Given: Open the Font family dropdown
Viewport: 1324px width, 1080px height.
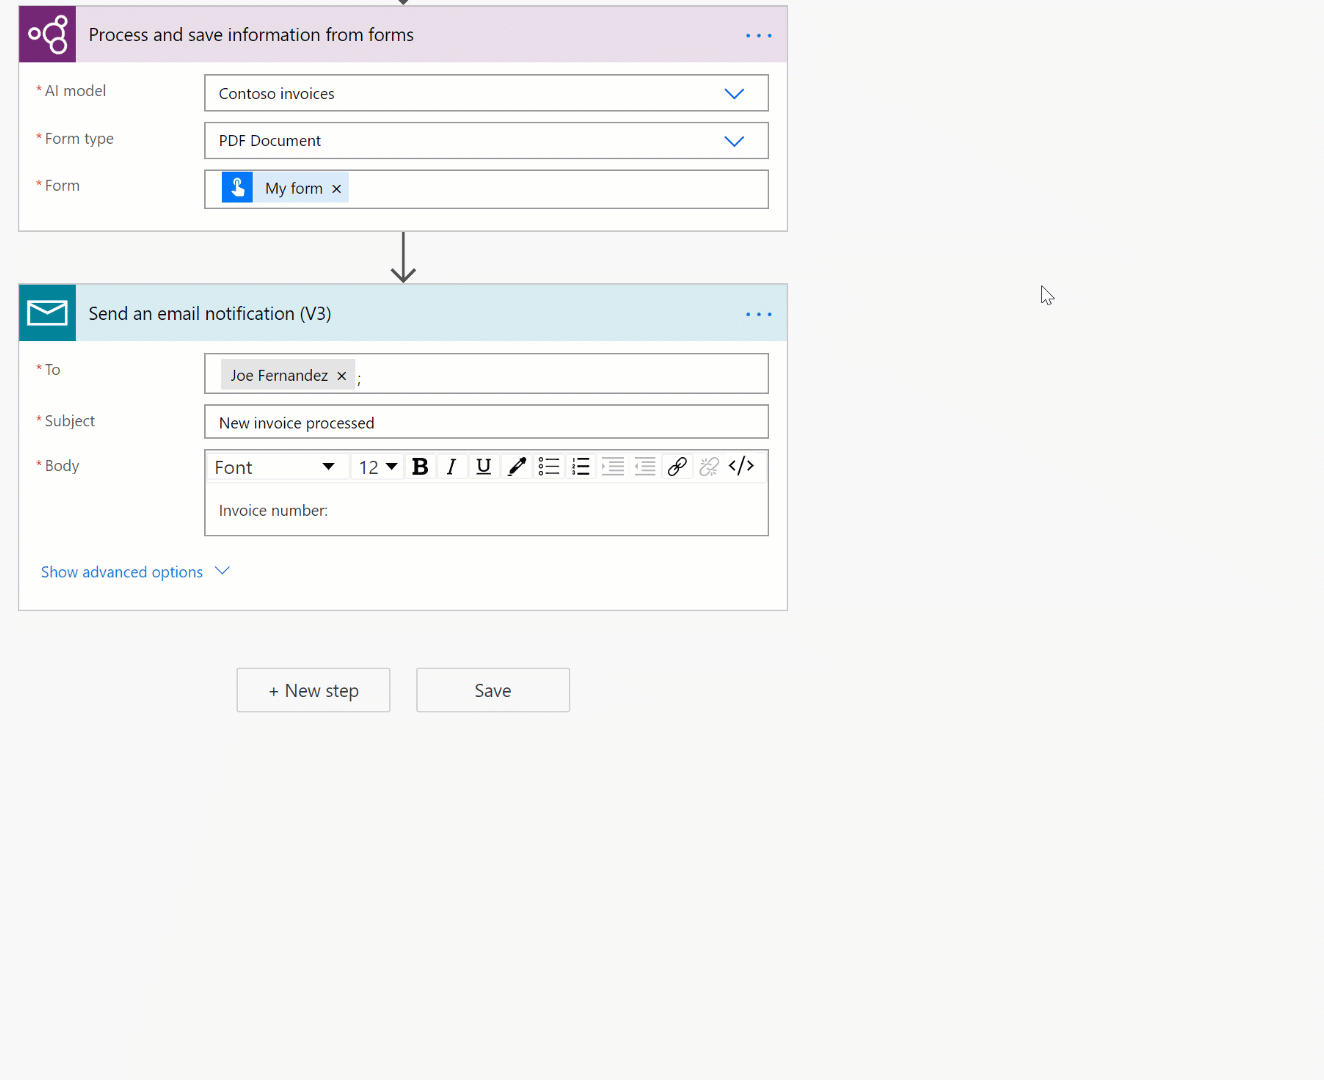Looking at the screenshot, I should click(x=277, y=466).
